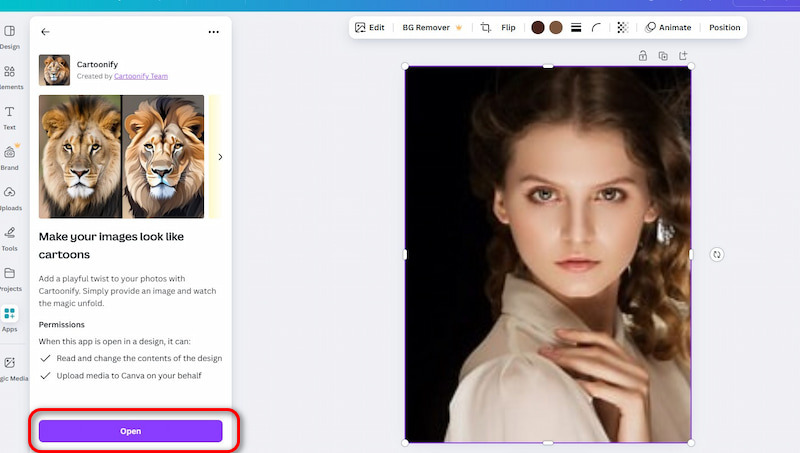
Task: Open the Tools sidebar tab
Action: 10,239
